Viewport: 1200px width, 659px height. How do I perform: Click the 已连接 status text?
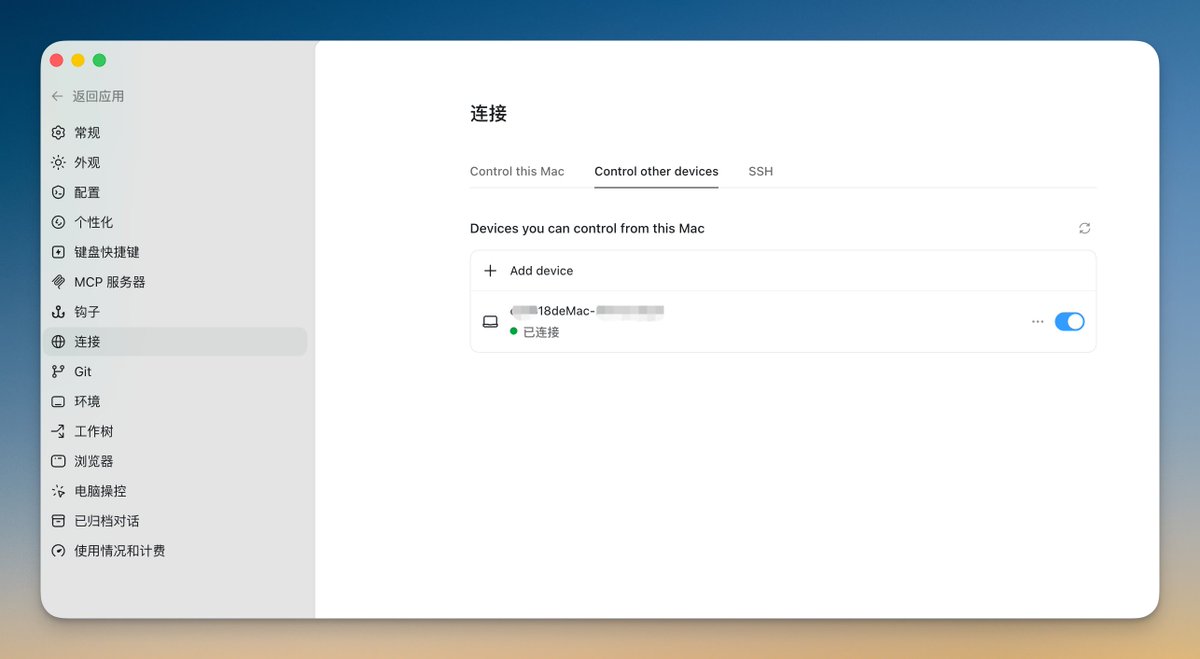pos(541,332)
